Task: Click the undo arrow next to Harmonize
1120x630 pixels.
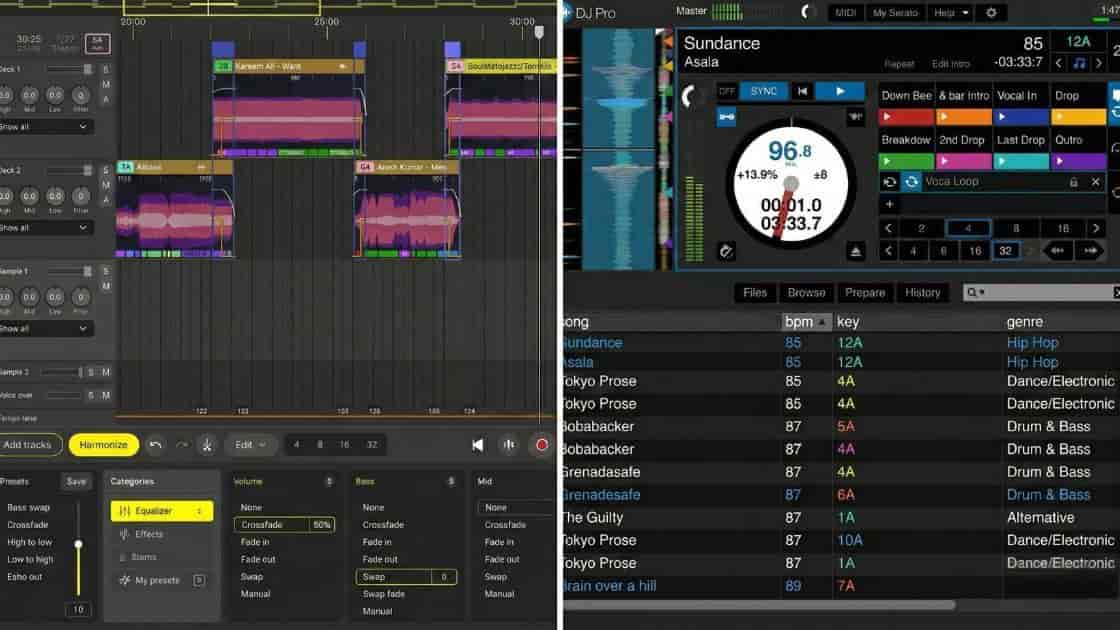Action: 156,444
